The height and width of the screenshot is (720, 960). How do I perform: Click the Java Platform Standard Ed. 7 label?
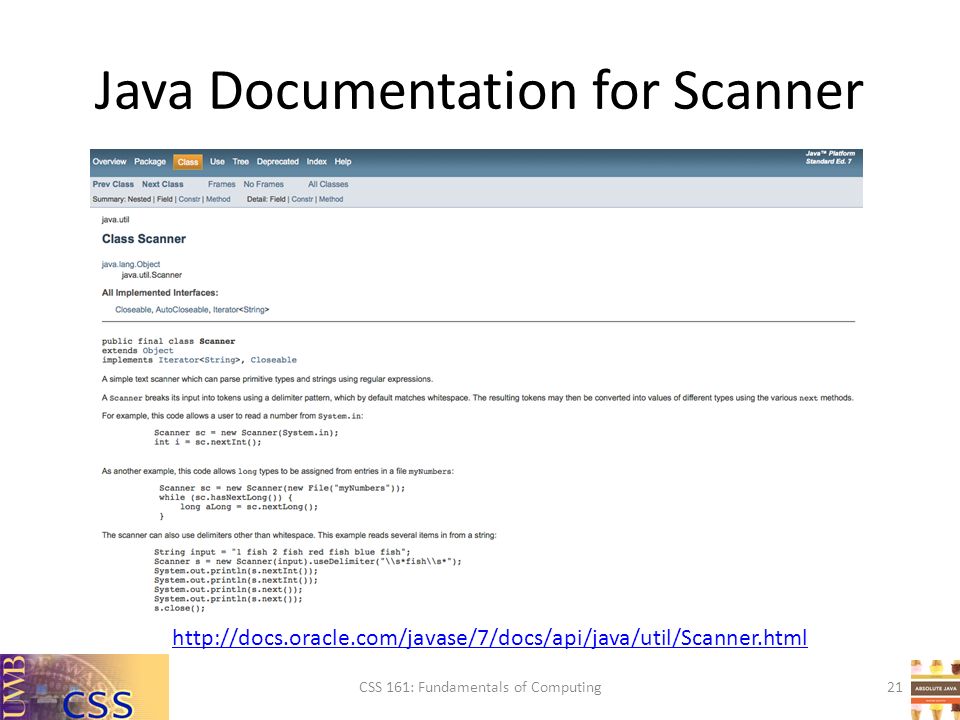coord(830,157)
